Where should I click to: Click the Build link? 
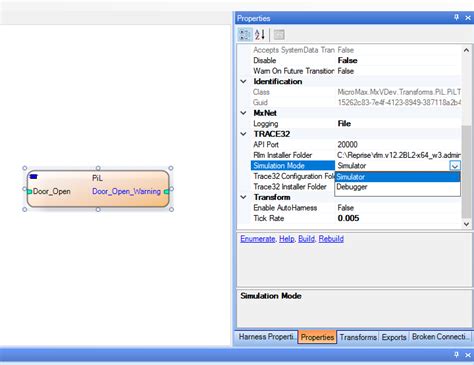[x=306, y=239]
